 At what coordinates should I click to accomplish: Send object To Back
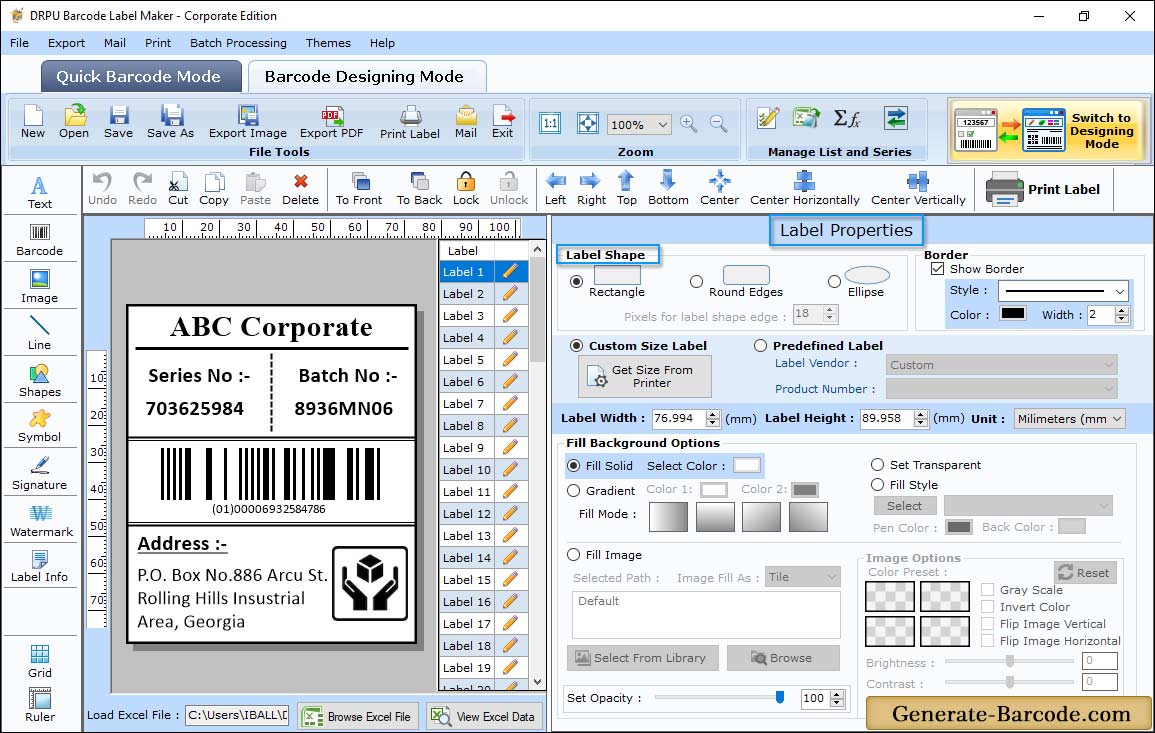pos(419,189)
